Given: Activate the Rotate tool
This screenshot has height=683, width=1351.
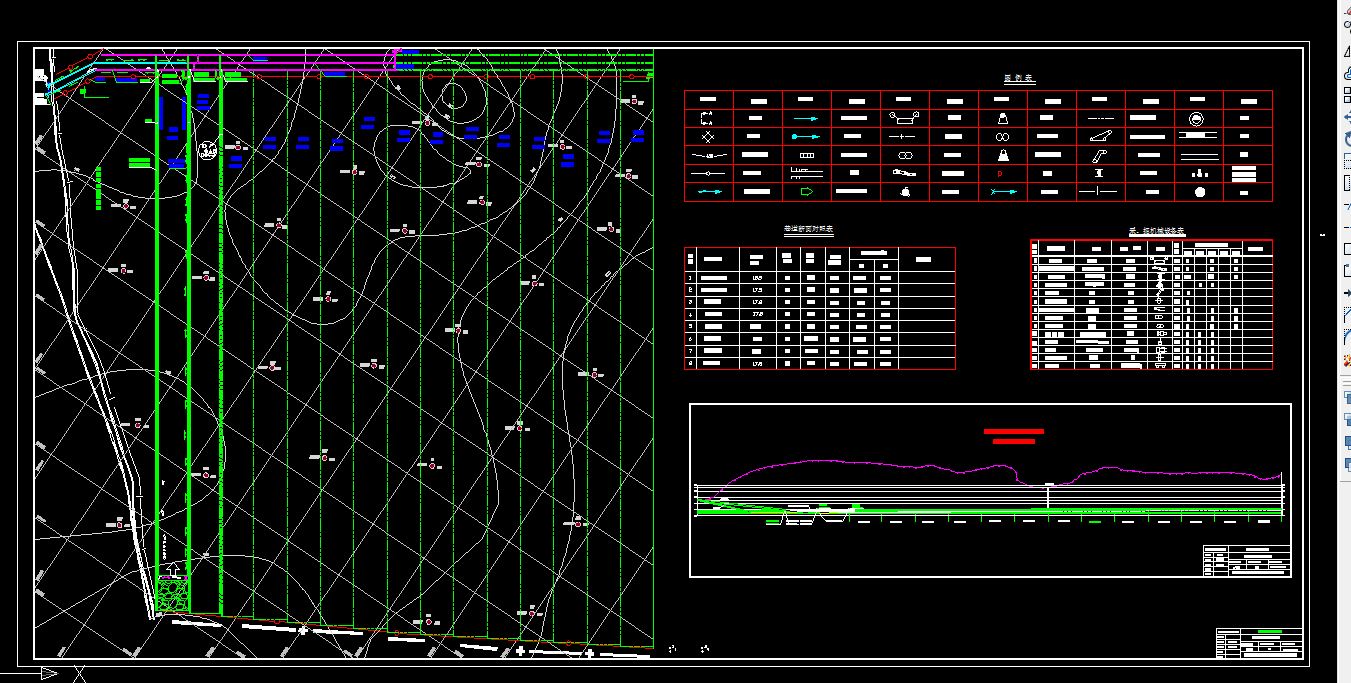Looking at the screenshot, I should point(1346,139).
